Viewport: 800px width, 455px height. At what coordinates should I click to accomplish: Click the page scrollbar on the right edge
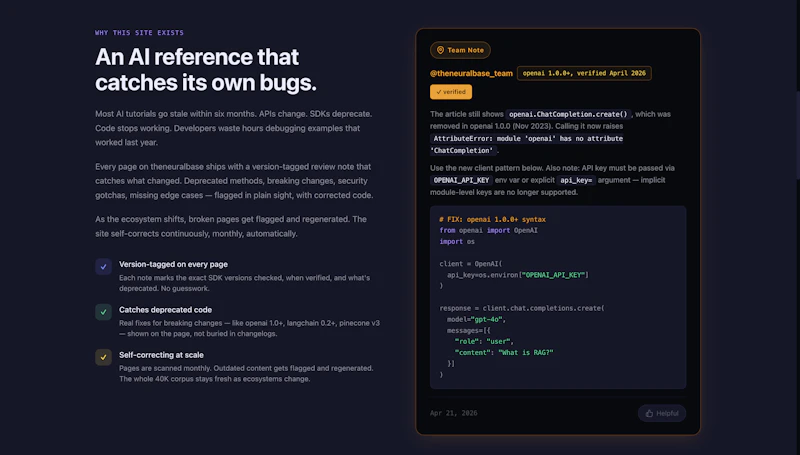(x=797, y=135)
